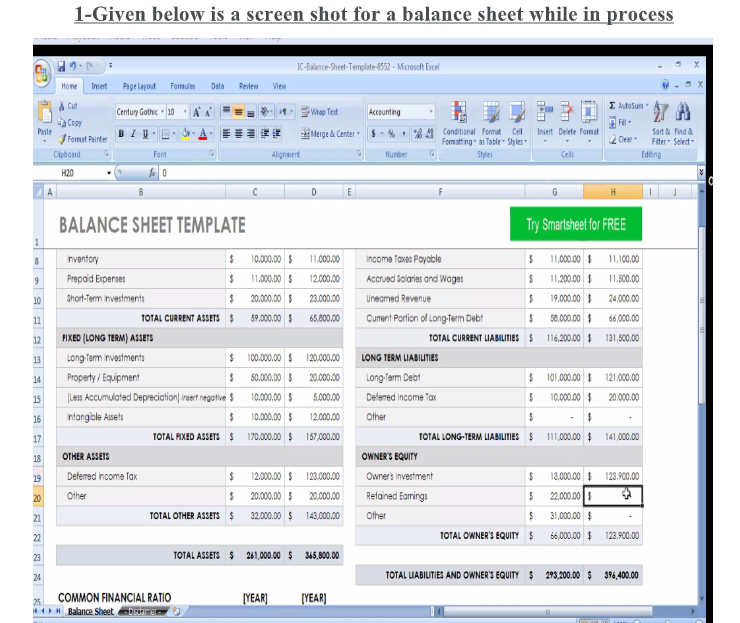Image resolution: width=740 pixels, height=623 pixels.
Task: Expand the Font dialog launcher
Action: 211,154
